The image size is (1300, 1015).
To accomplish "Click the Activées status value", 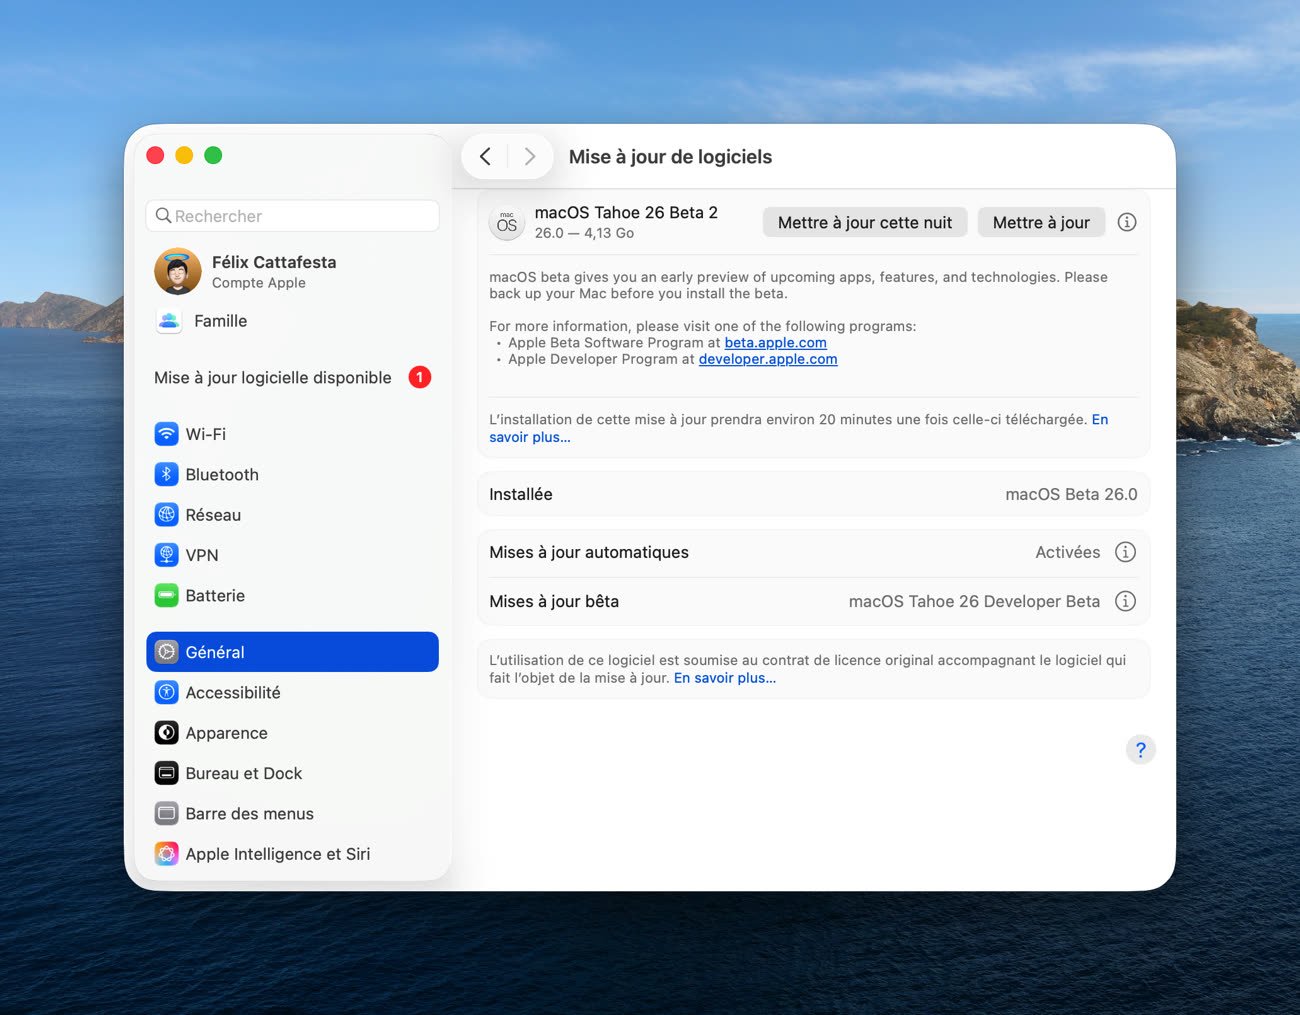I will [x=1068, y=552].
